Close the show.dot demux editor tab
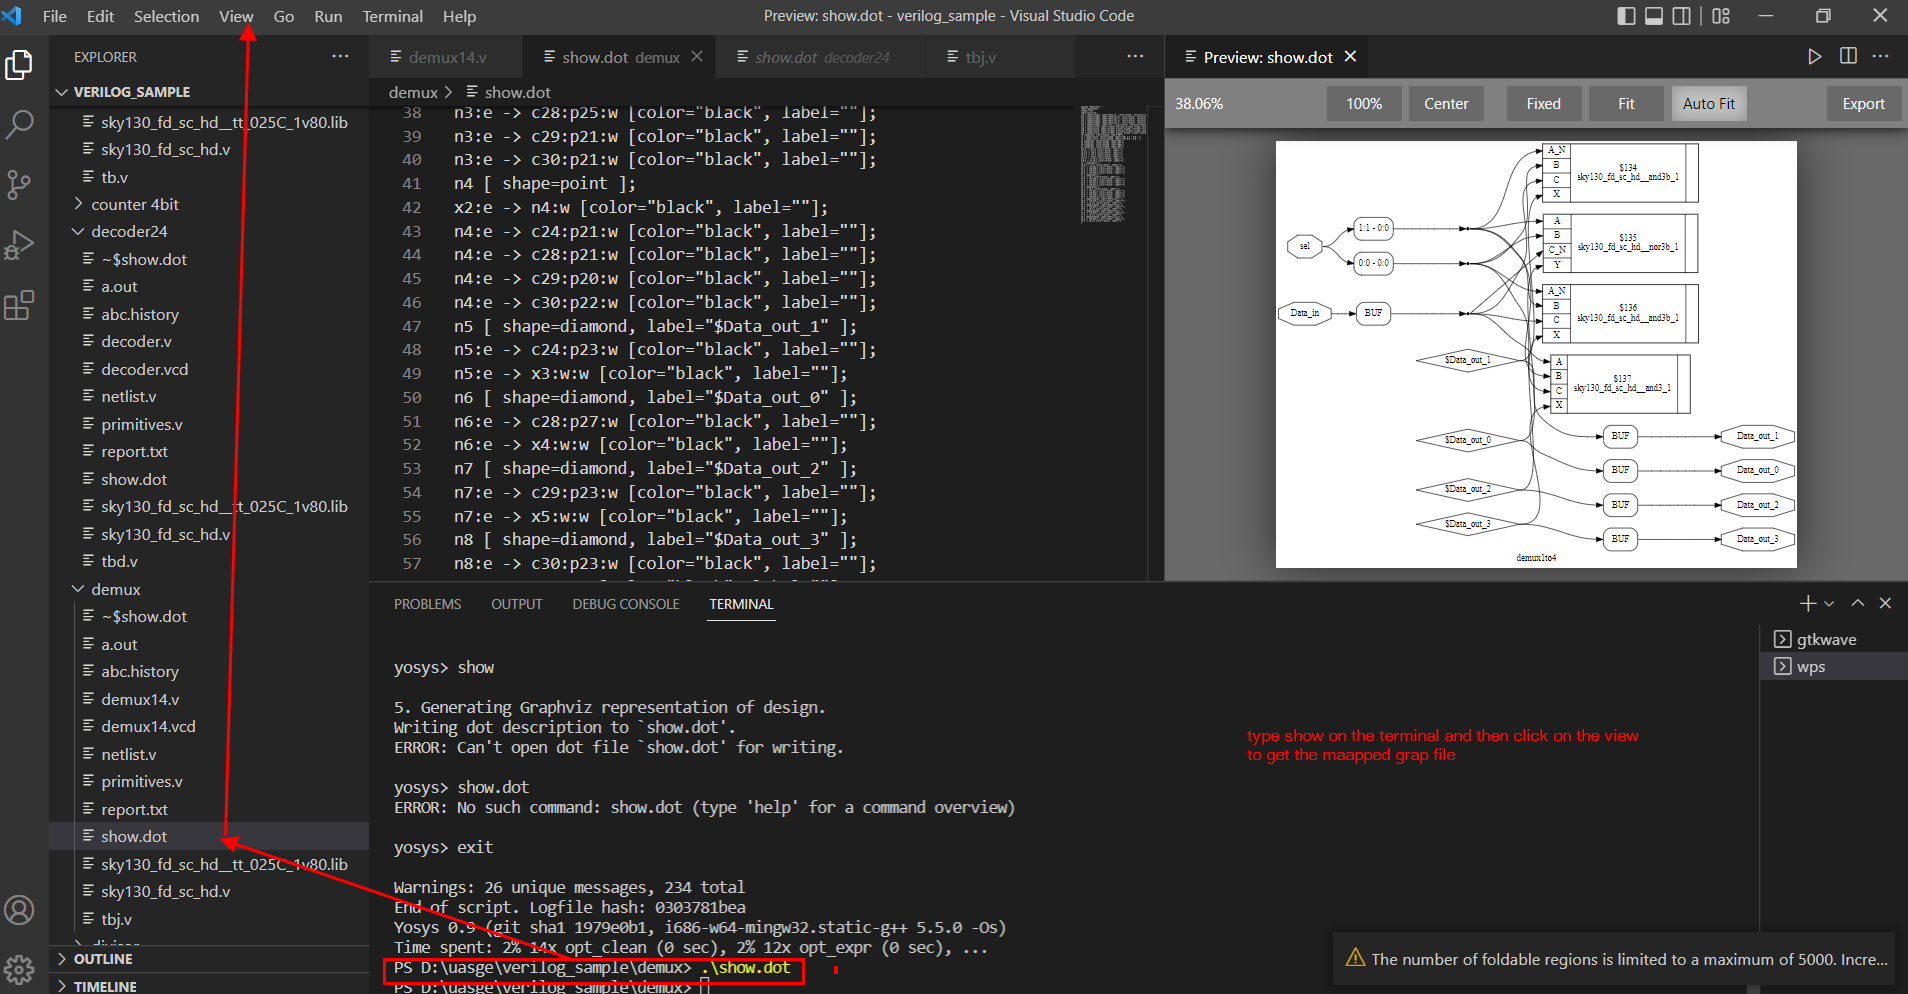This screenshot has width=1908, height=994. tap(697, 57)
